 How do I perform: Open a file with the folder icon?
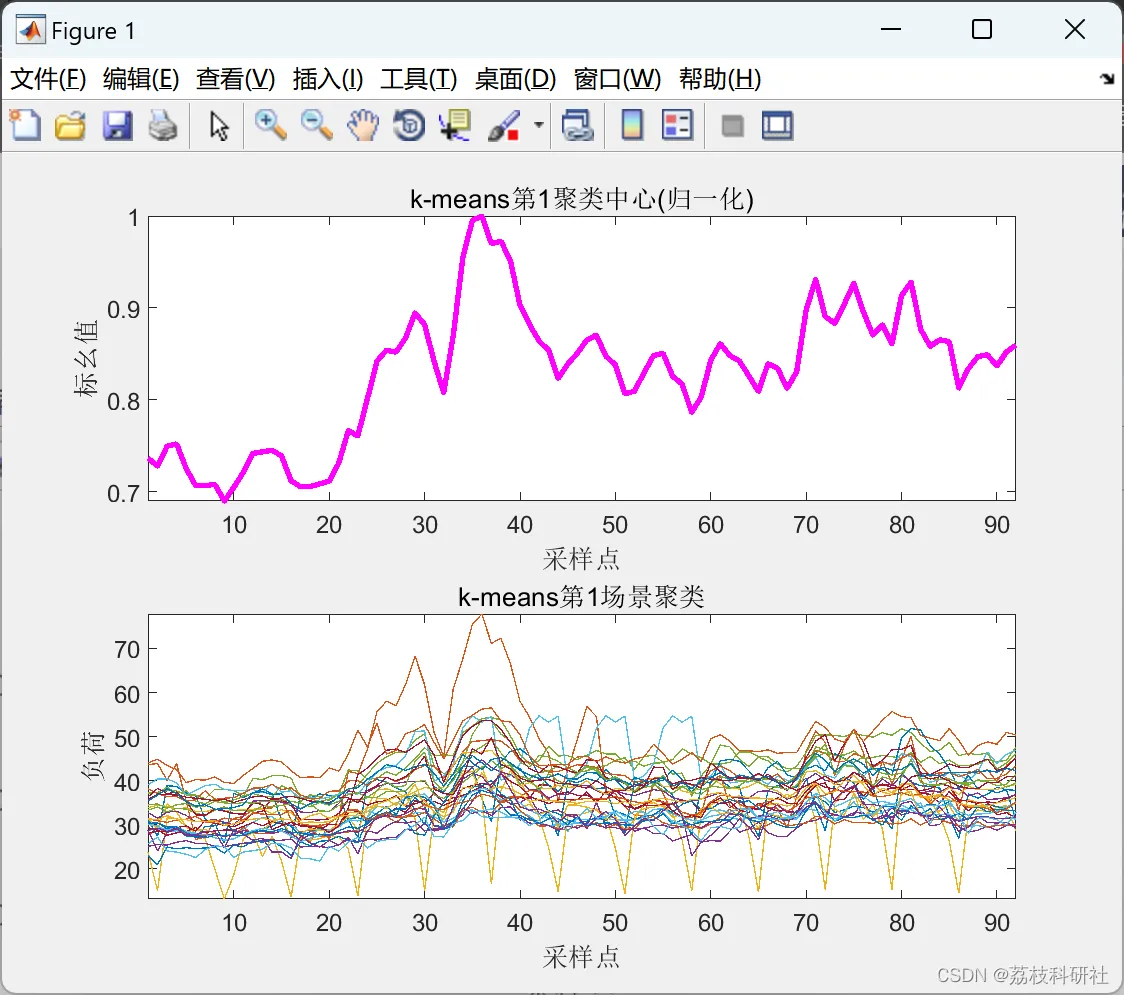70,125
